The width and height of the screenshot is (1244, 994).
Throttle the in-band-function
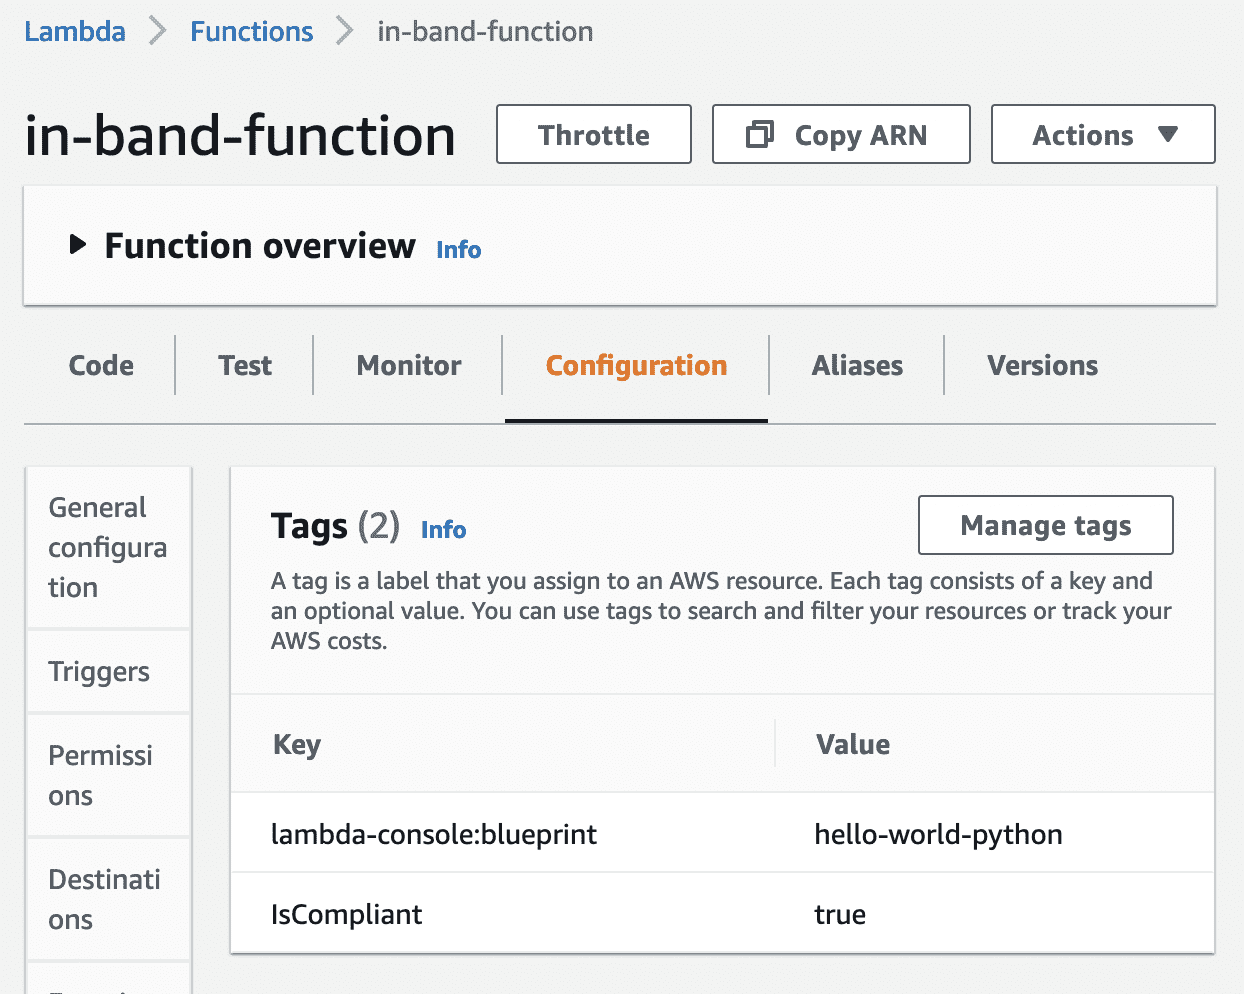[x=594, y=134]
